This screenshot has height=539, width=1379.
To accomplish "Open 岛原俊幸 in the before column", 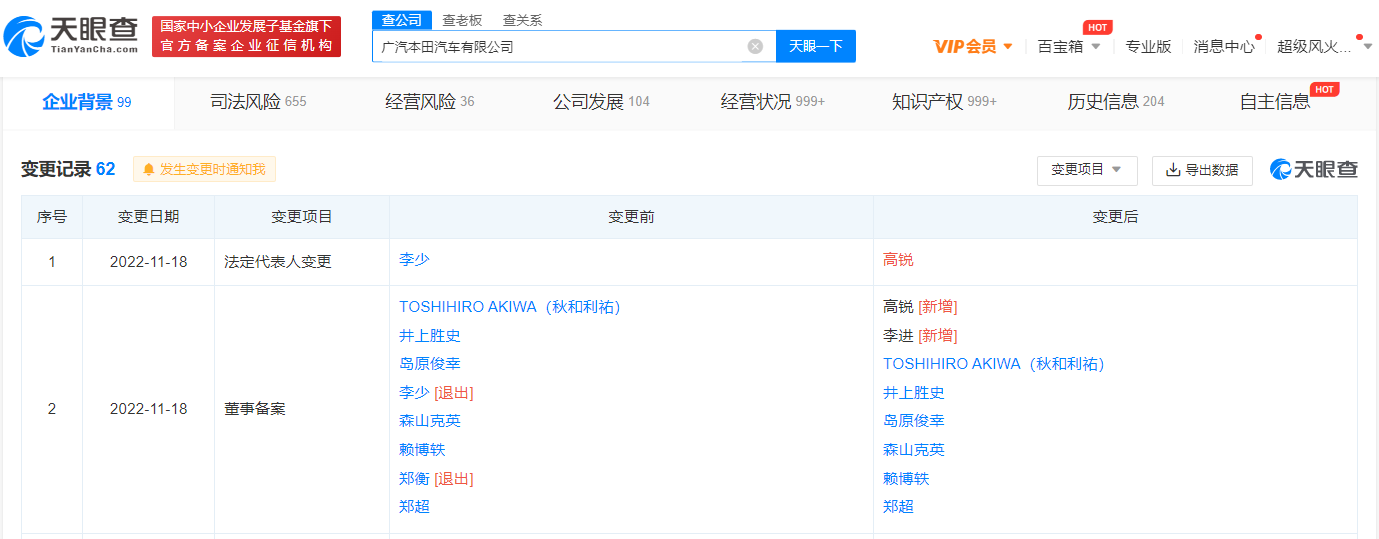I will pos(430,364).
